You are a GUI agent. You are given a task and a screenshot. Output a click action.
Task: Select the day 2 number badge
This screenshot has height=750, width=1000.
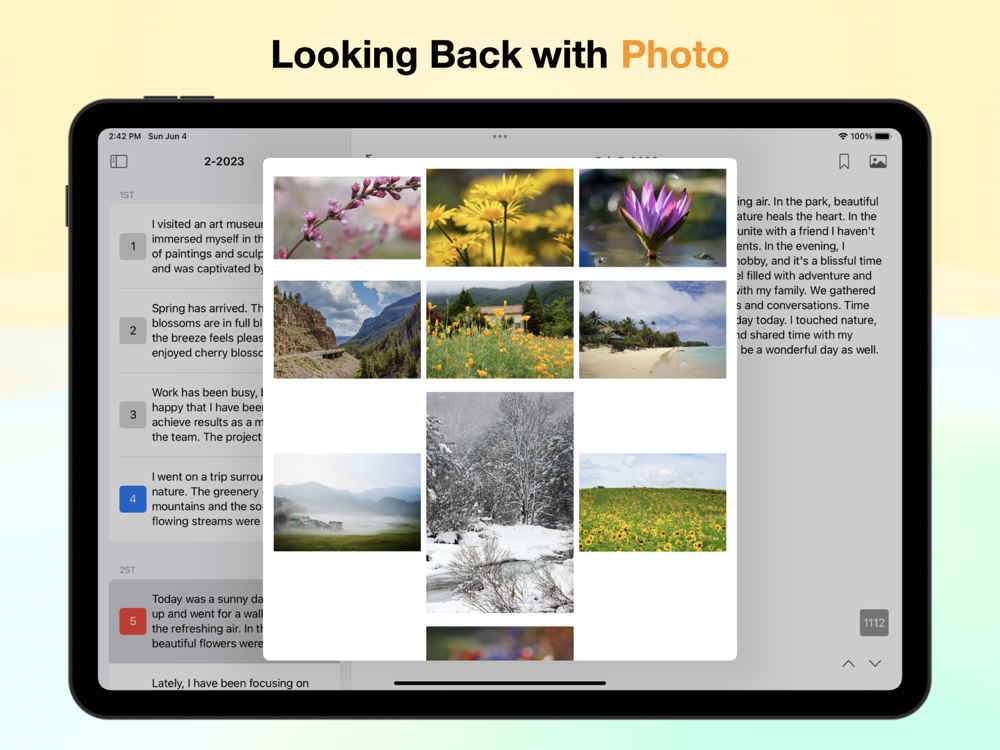pos(133,330)
